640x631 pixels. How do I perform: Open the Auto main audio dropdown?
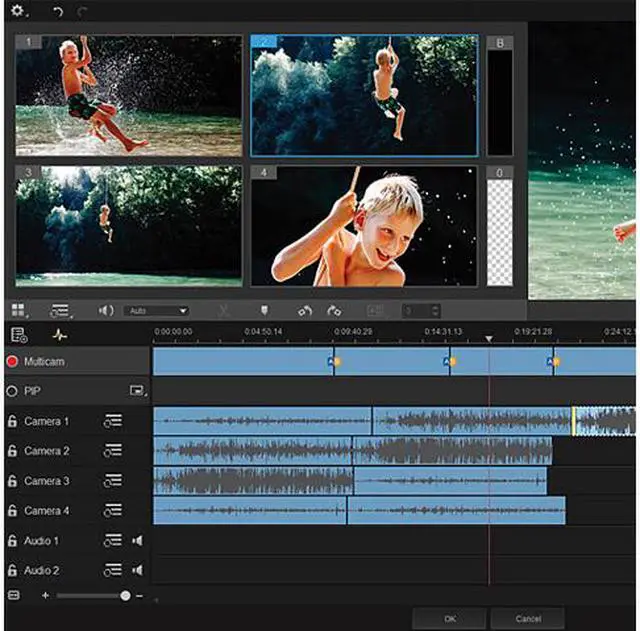point(156,311)
